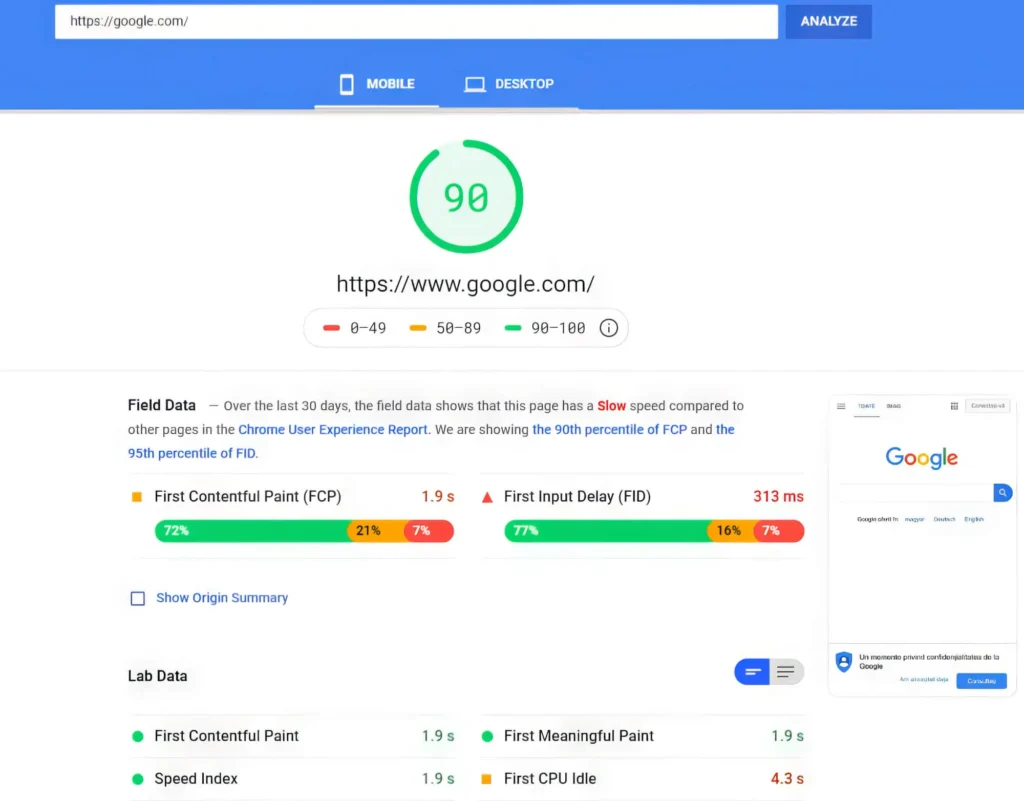Click the First Meaningful Paint 1.9 s value
Screen dimensions: 1024x801
(787, 736)
